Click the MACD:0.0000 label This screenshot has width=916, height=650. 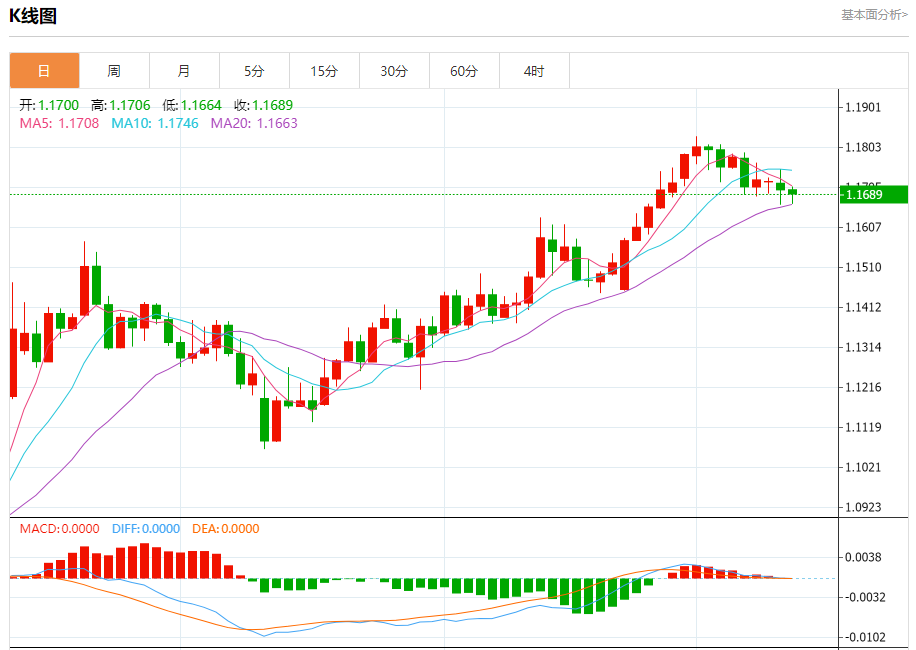coord(60,529)
